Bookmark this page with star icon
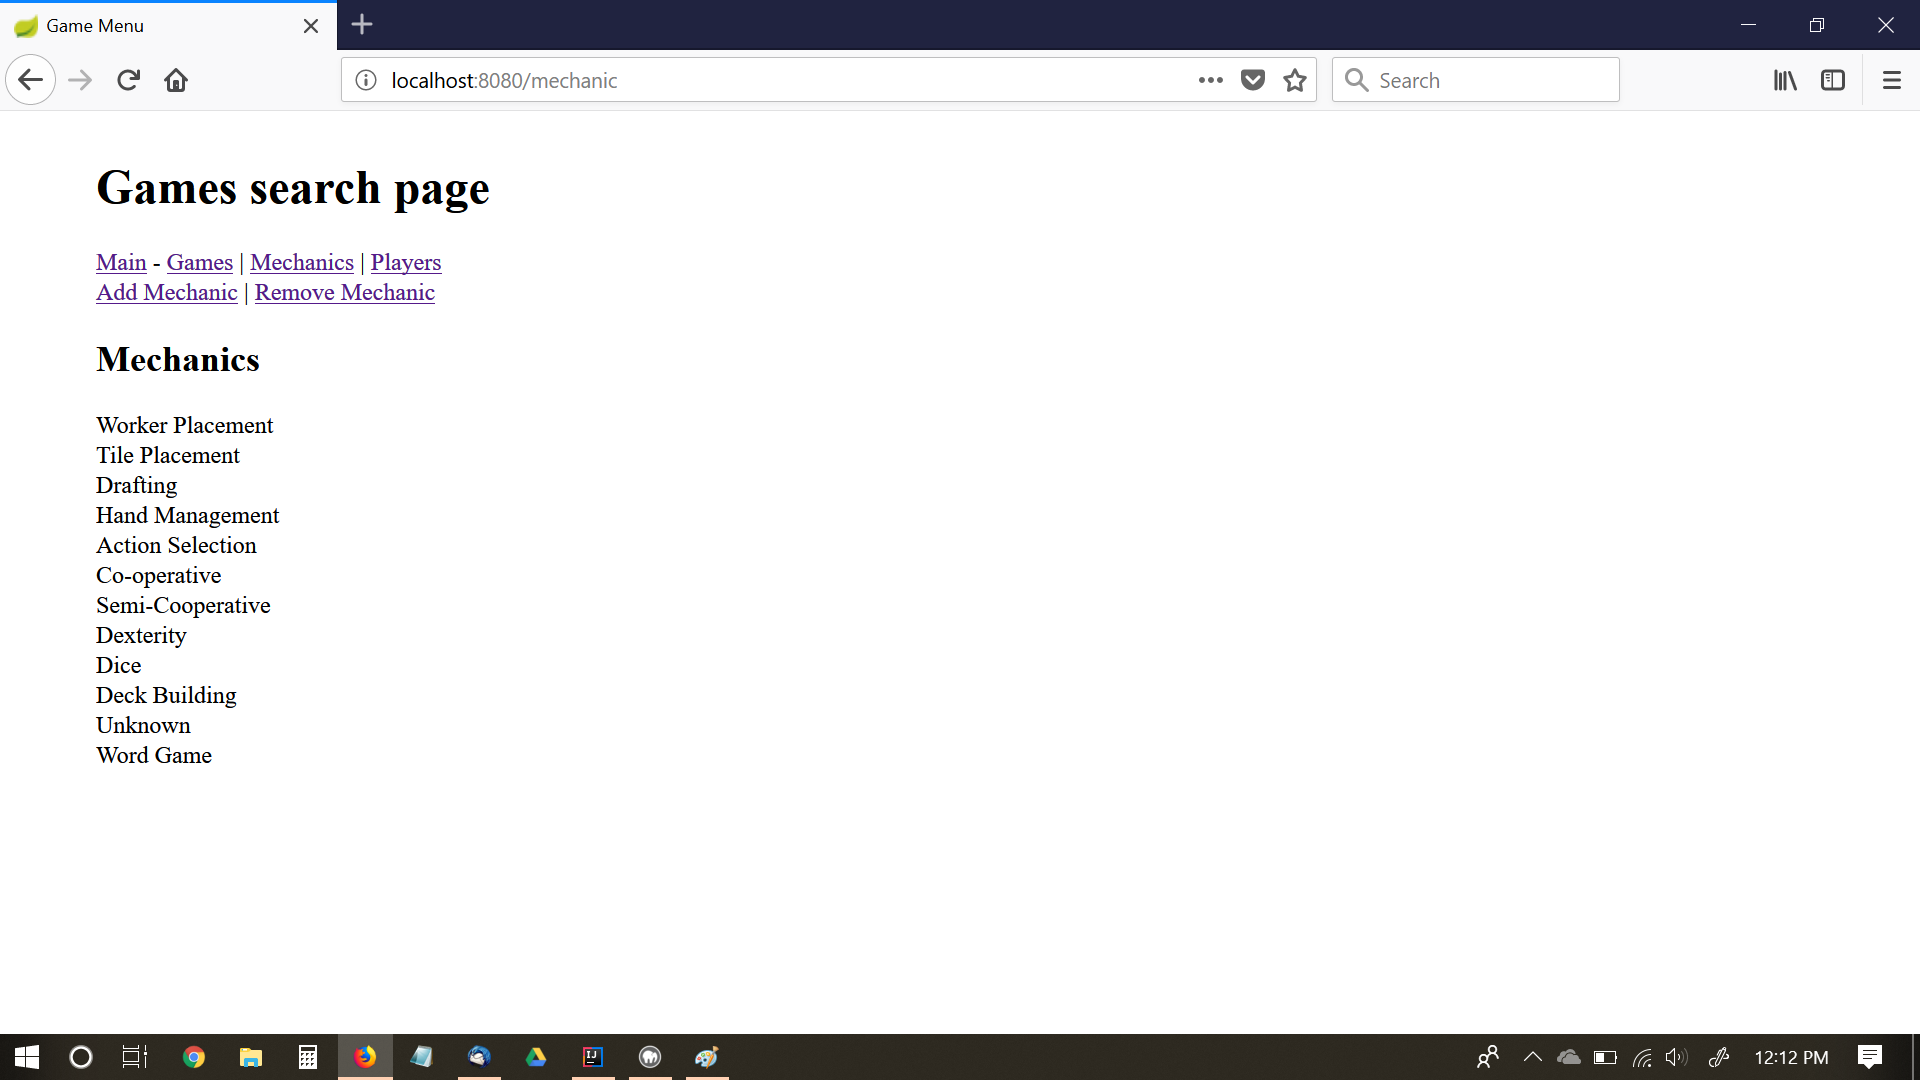The image size is (1920, 1080). click(x=1295, y=80)
